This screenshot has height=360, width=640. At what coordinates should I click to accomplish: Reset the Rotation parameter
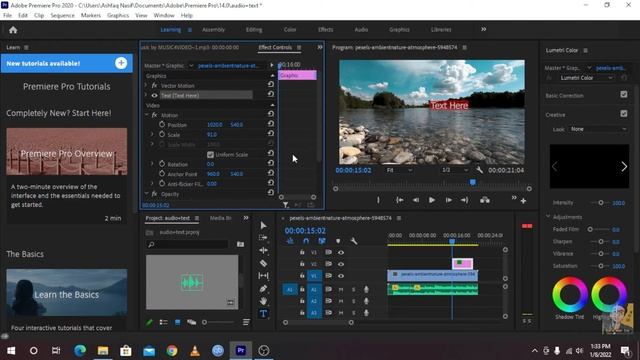tap(271, 163)
